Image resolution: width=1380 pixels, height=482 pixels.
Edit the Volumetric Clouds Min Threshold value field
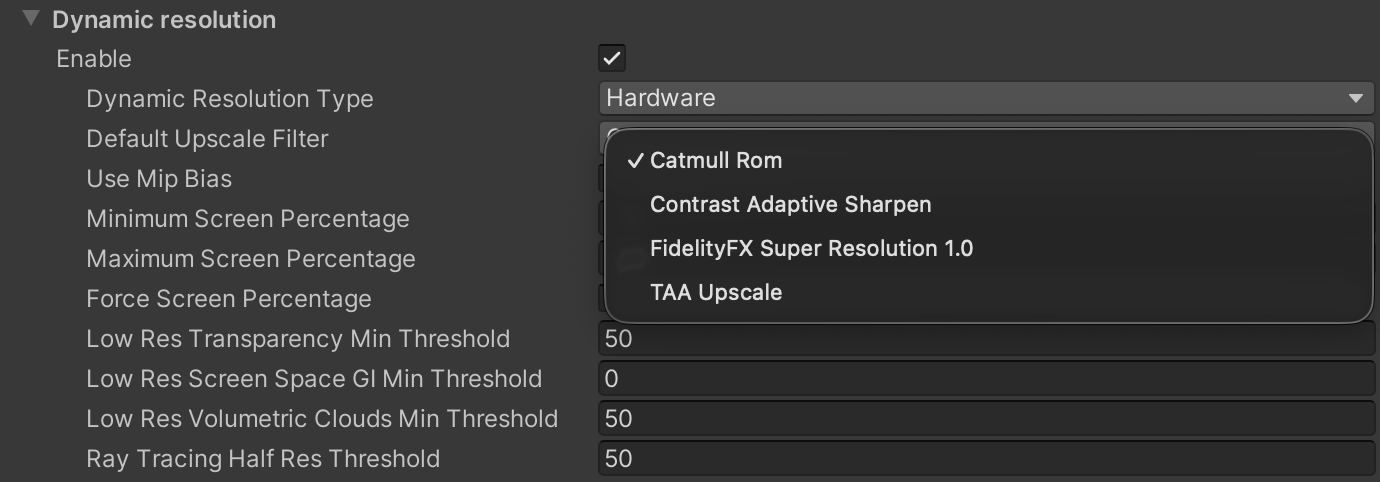click(986, 419)
